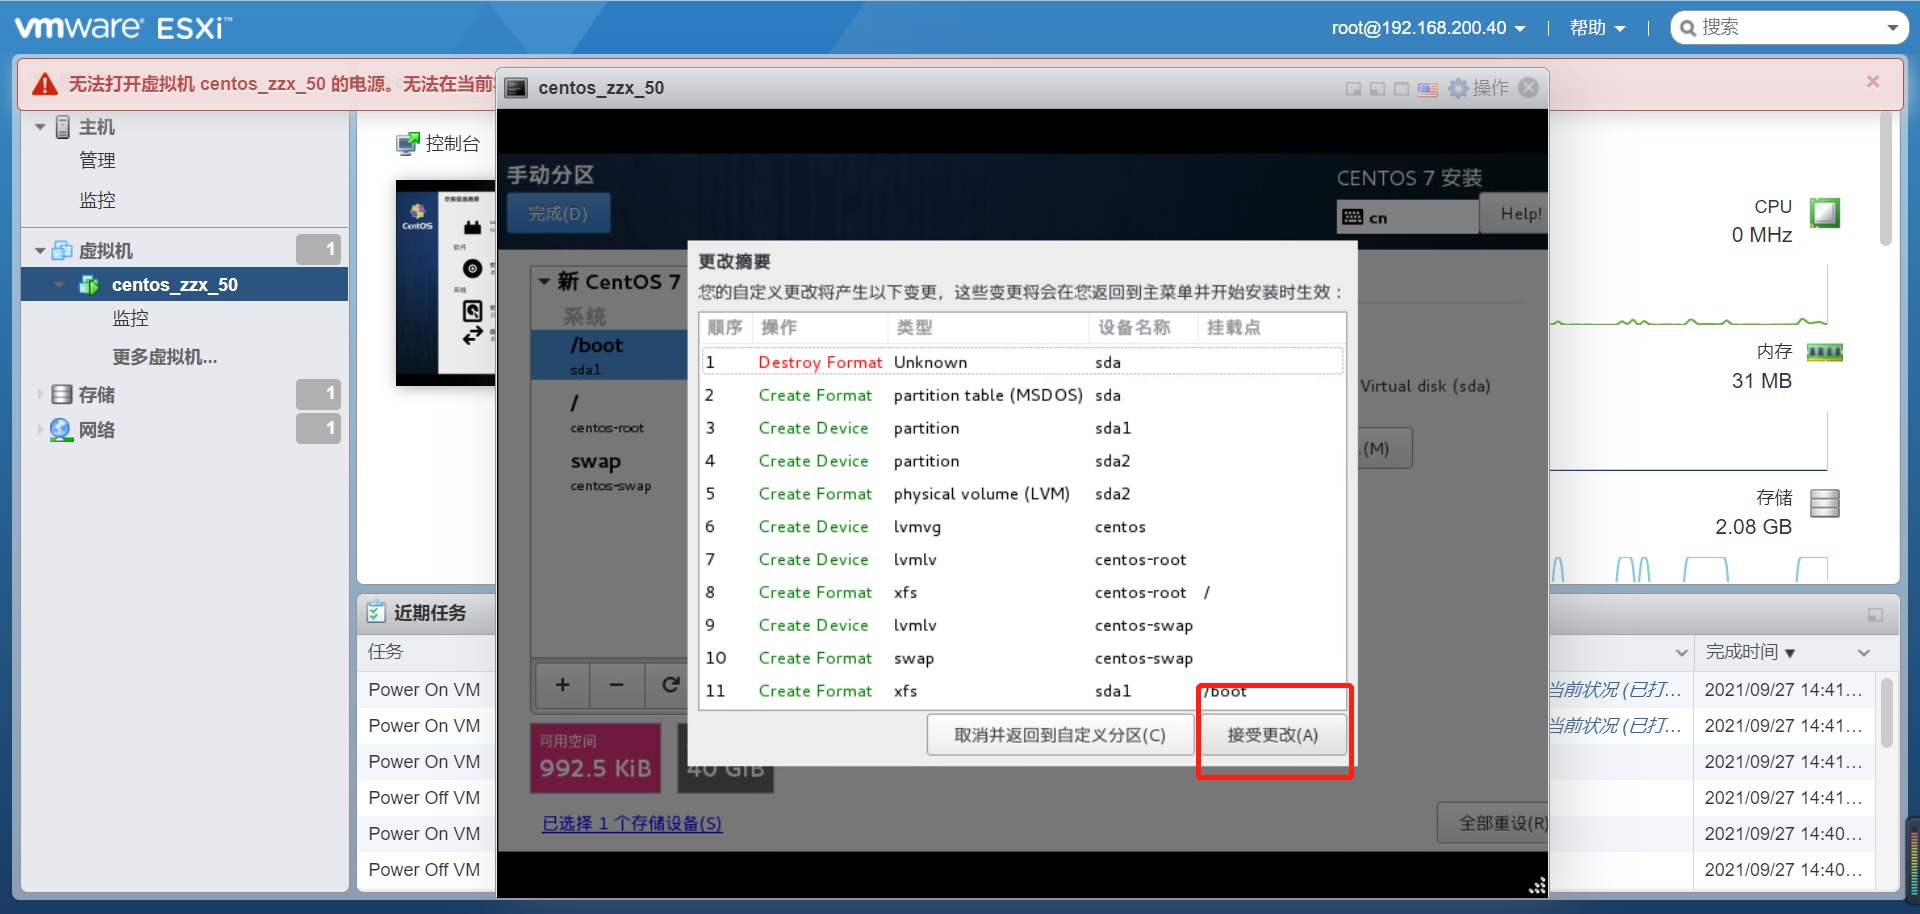The height and width of the screenshot is (914, 1920).
Task: Click the storage disk icon beside 2.08 GB
Action: pos(1825,503)
